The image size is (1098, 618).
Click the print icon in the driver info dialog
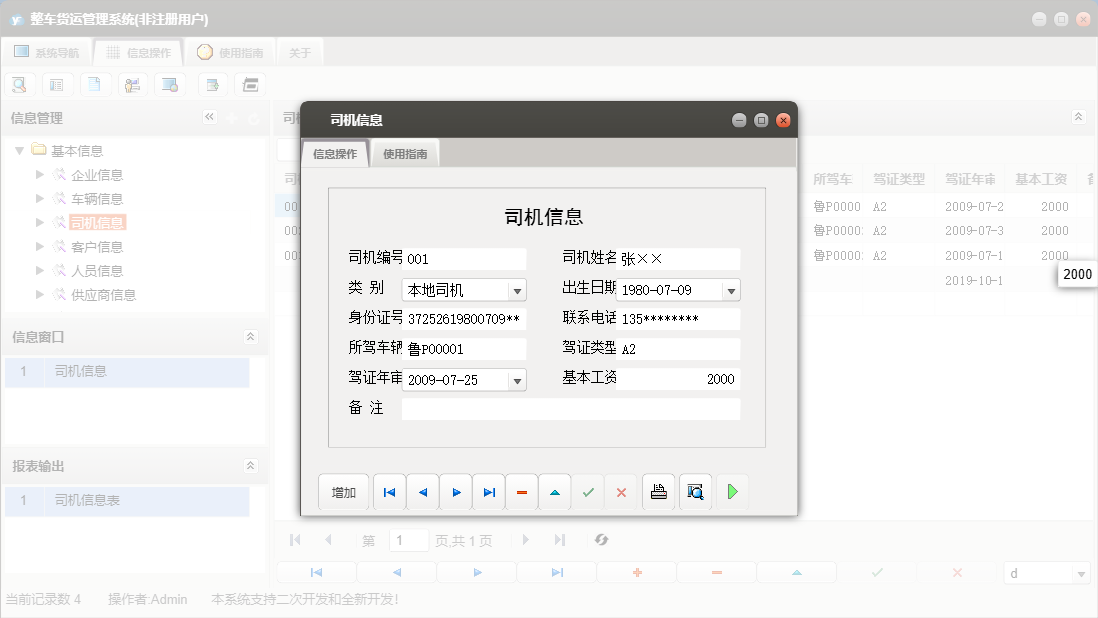658,491
